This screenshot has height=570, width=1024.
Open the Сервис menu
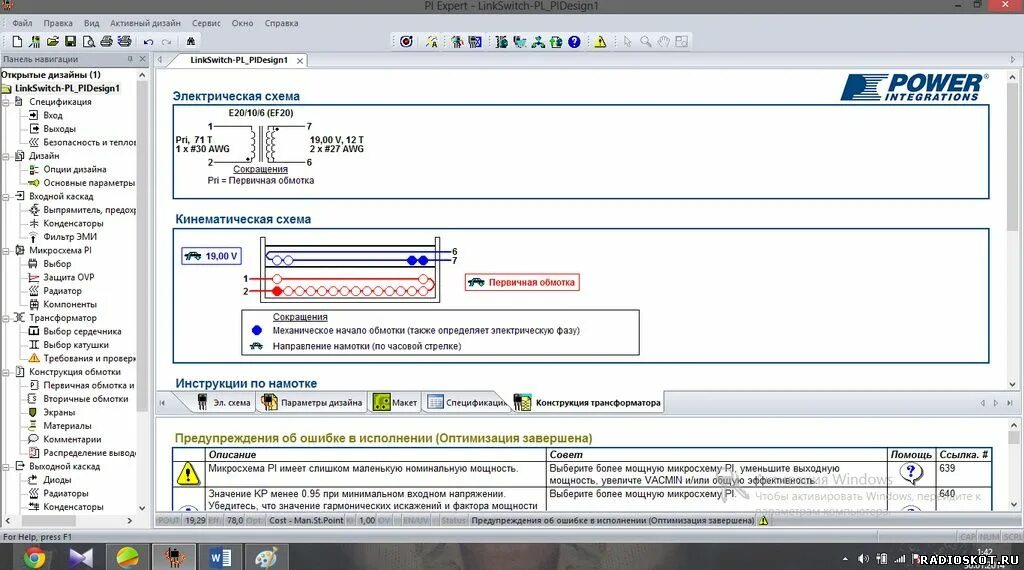[206, 23]
